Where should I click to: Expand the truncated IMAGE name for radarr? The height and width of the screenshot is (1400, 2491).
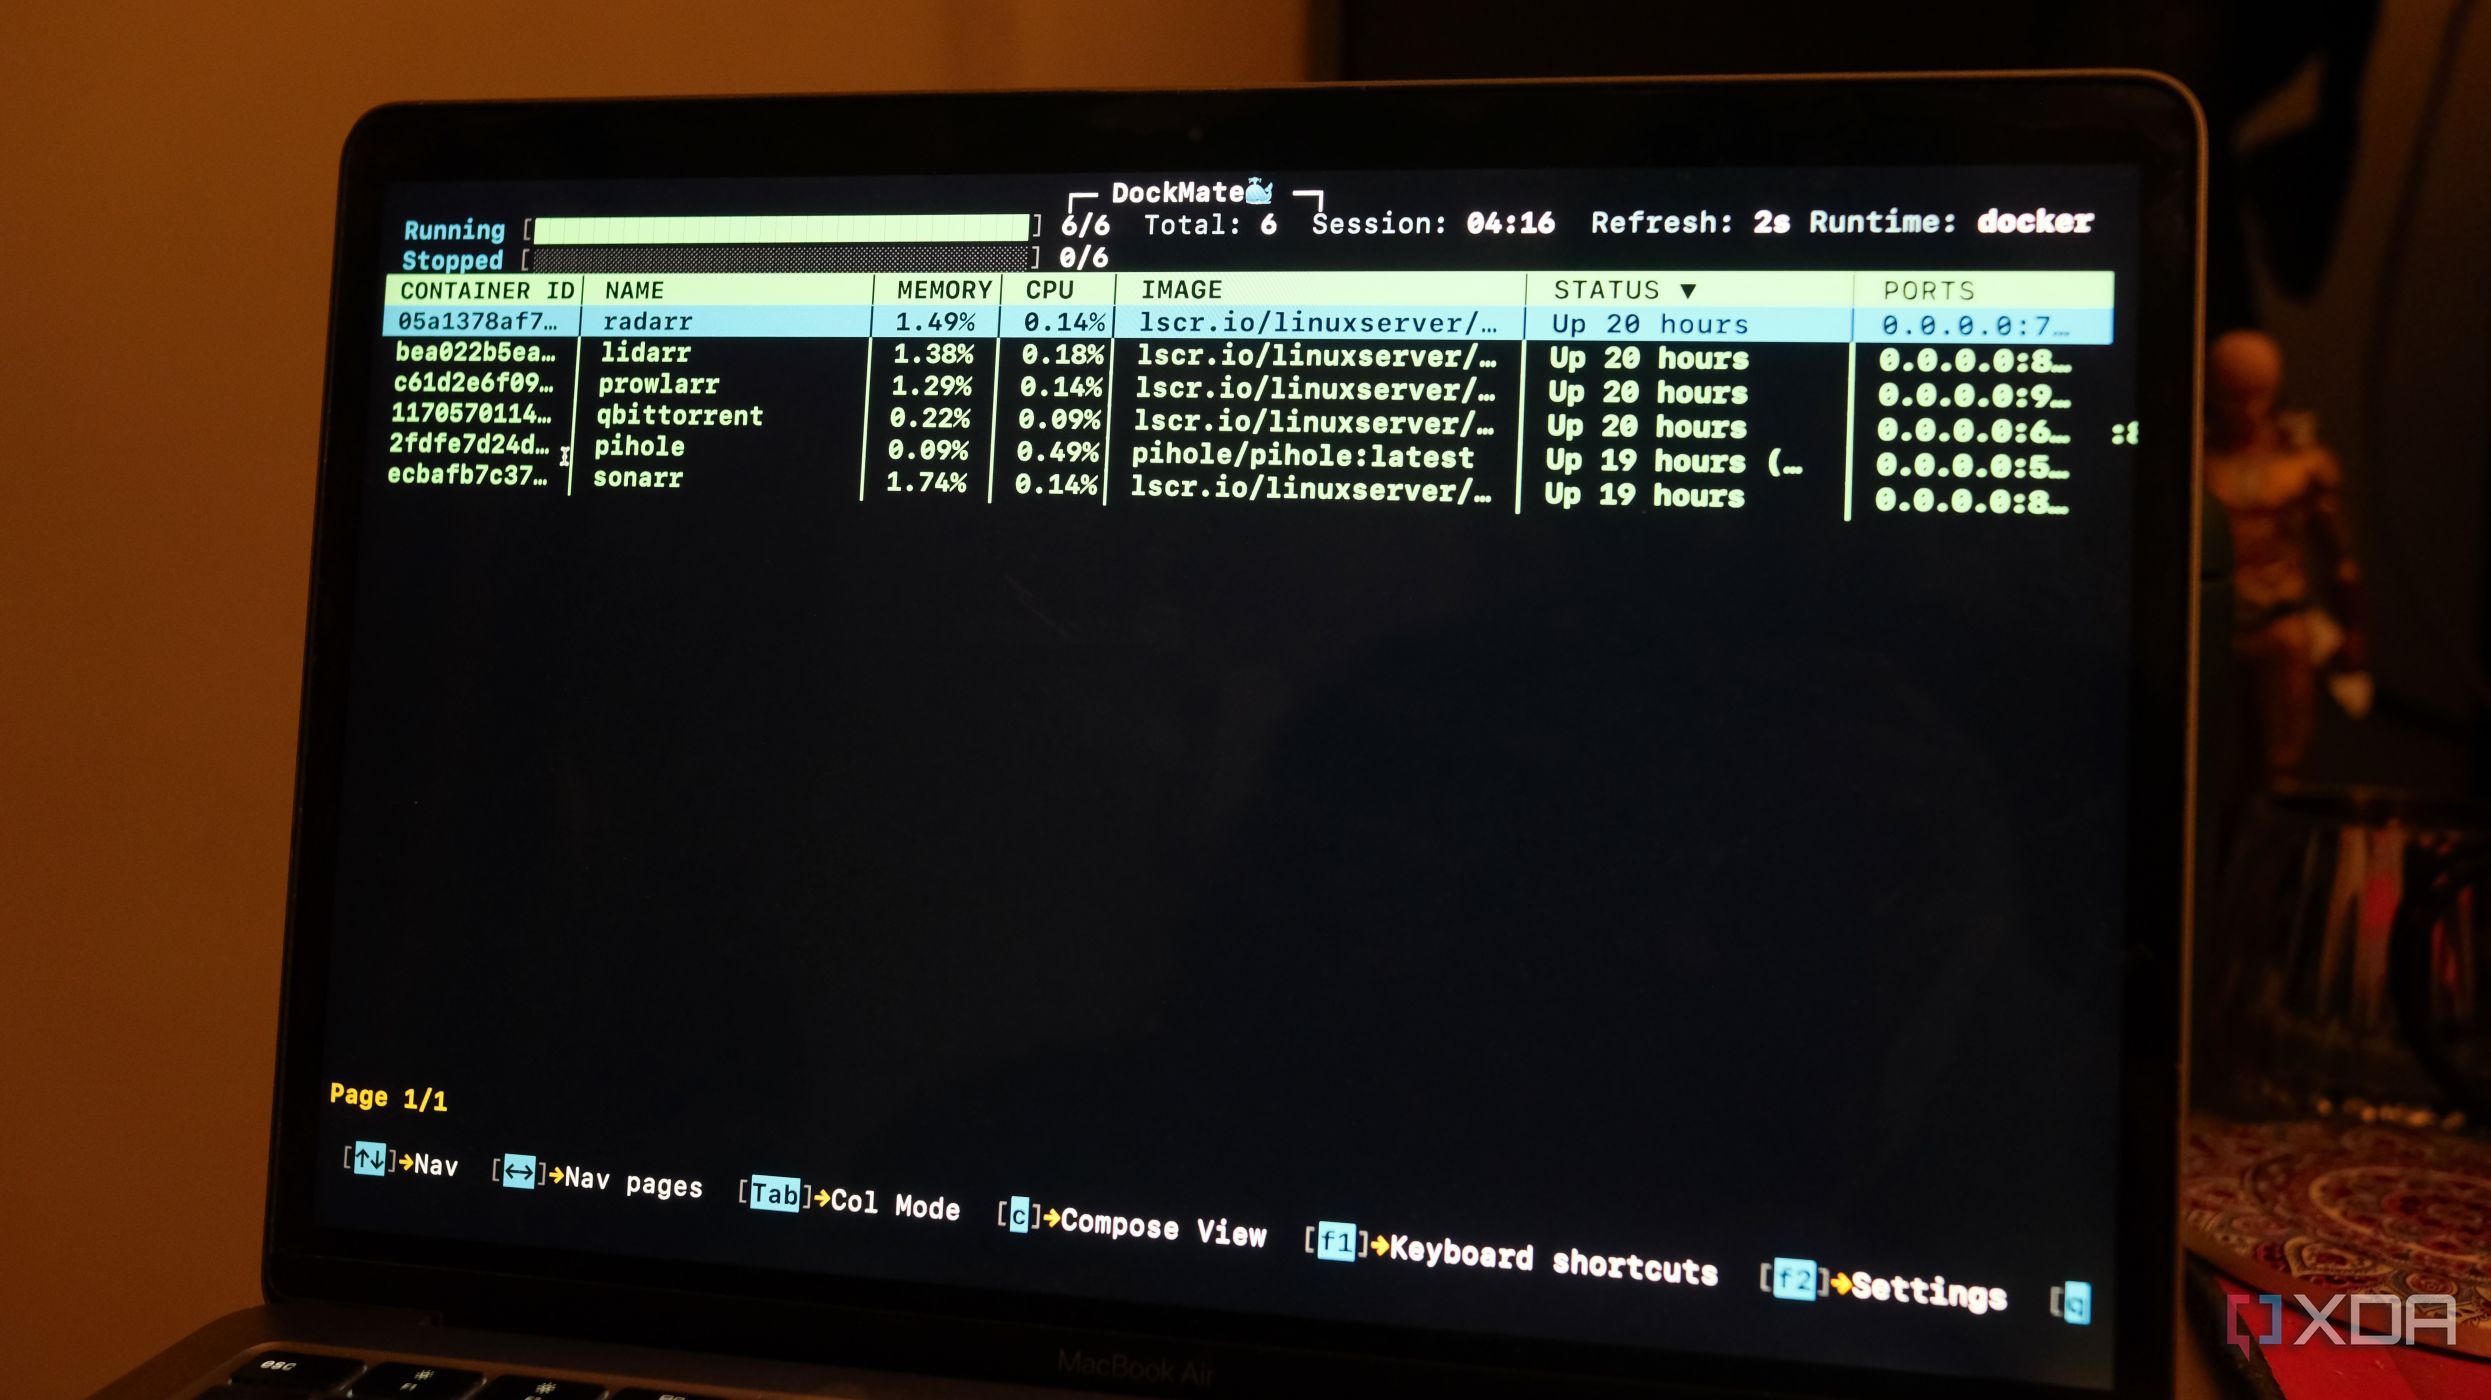coord(1310,323)
